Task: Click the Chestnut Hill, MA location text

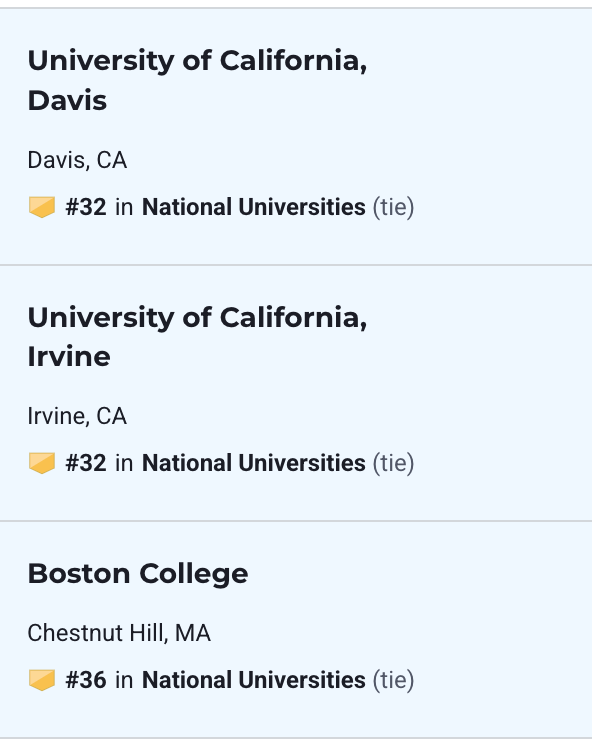Action: [119, 633]
